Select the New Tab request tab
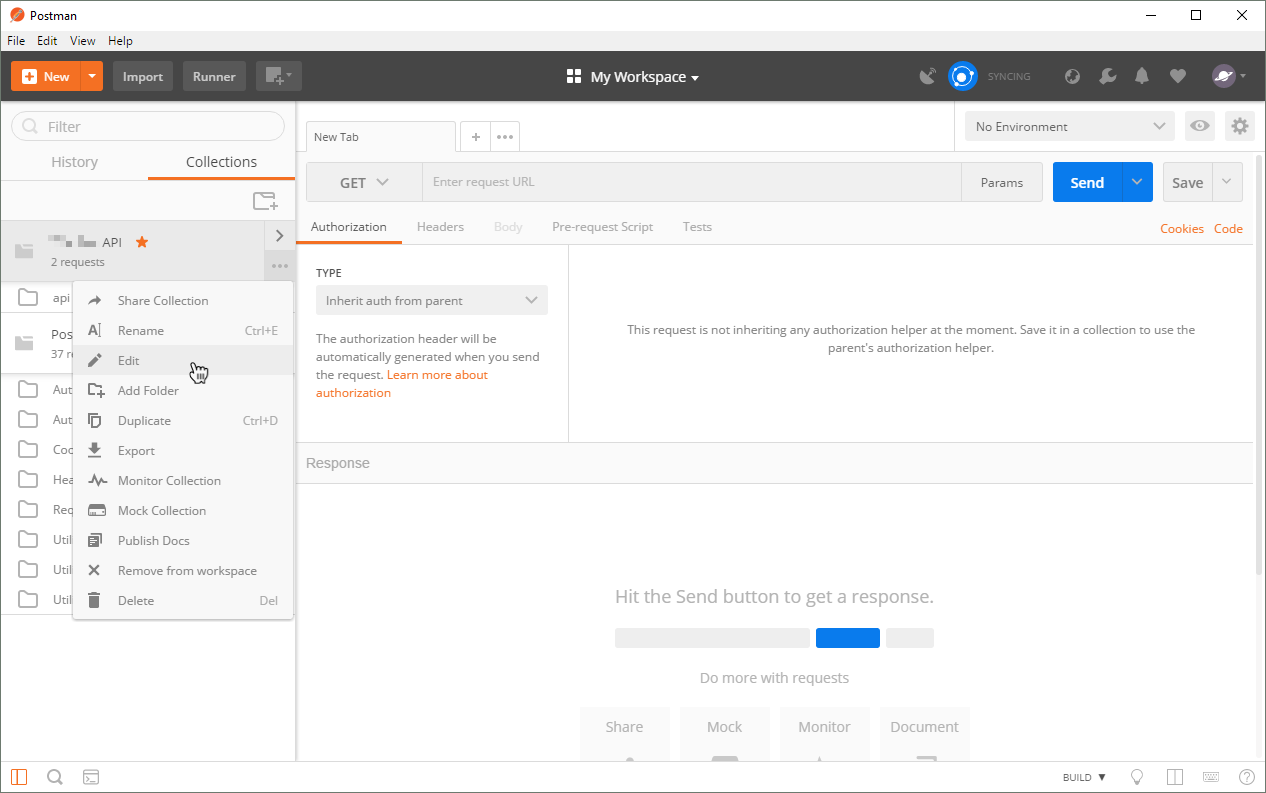1266x793 pixels. [x=381, y=137]
